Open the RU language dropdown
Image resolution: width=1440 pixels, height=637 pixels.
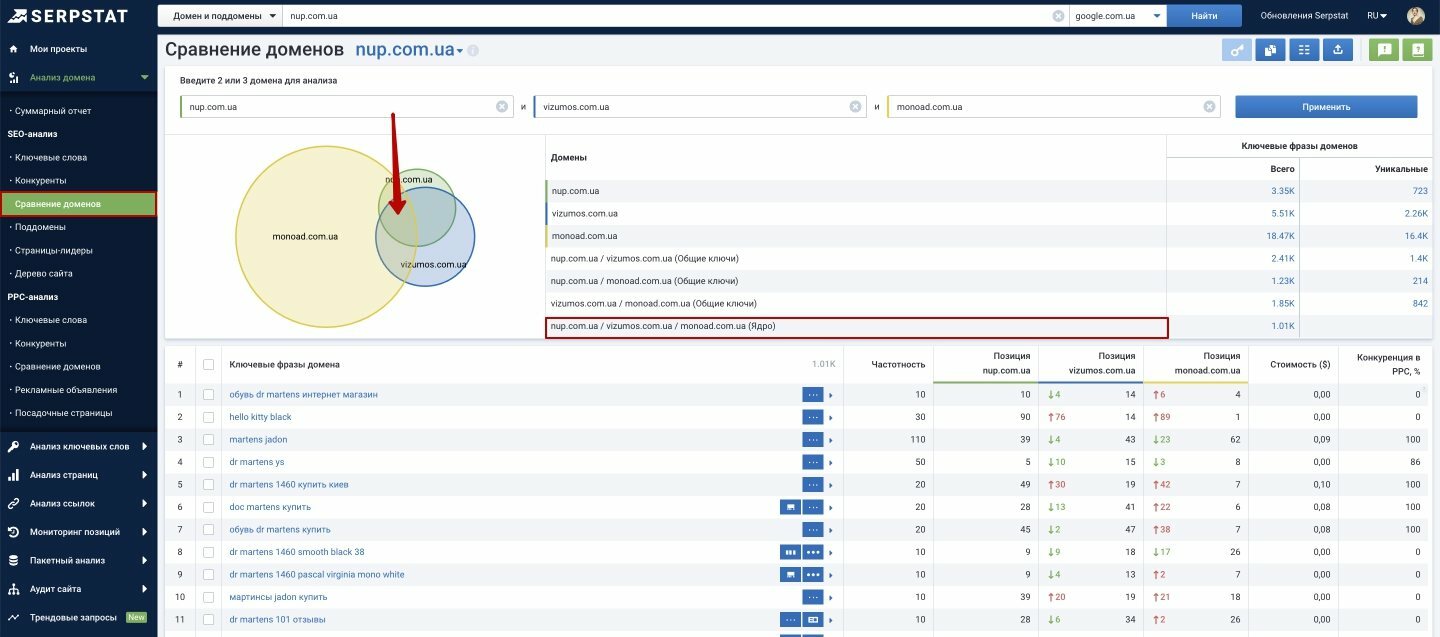coord(1377,16)
